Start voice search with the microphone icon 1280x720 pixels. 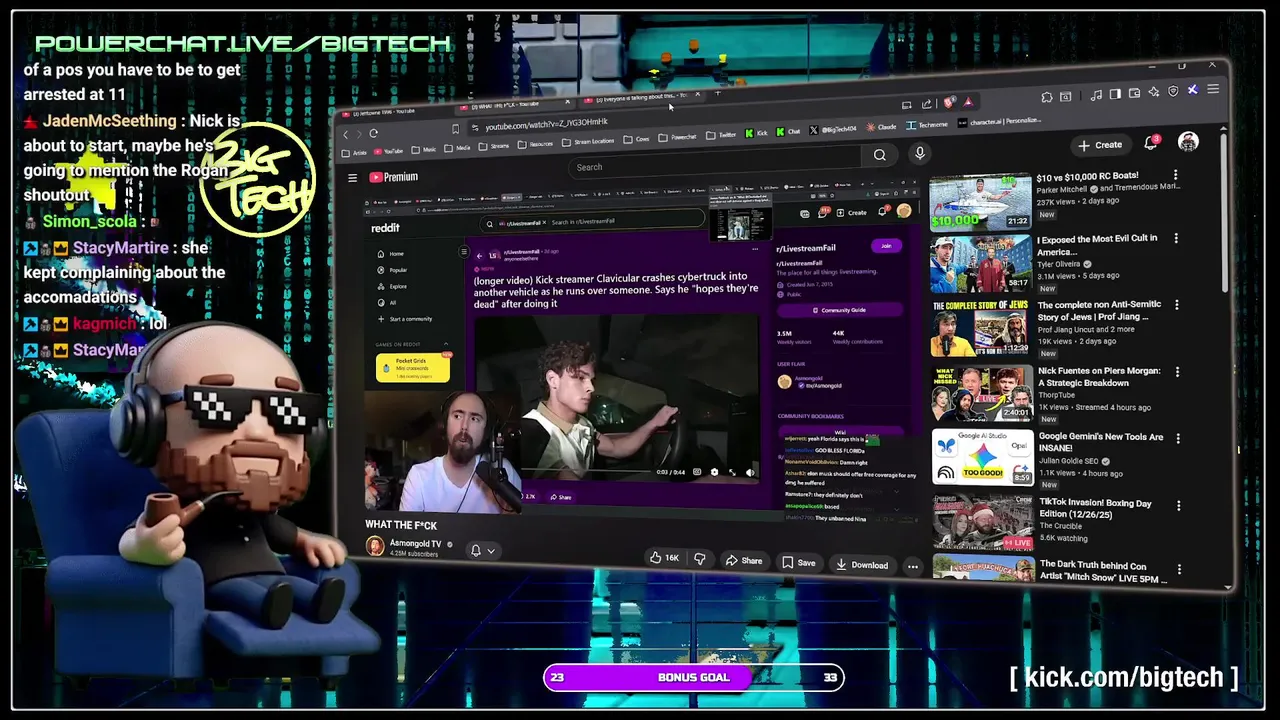click(x=920, y=153)
